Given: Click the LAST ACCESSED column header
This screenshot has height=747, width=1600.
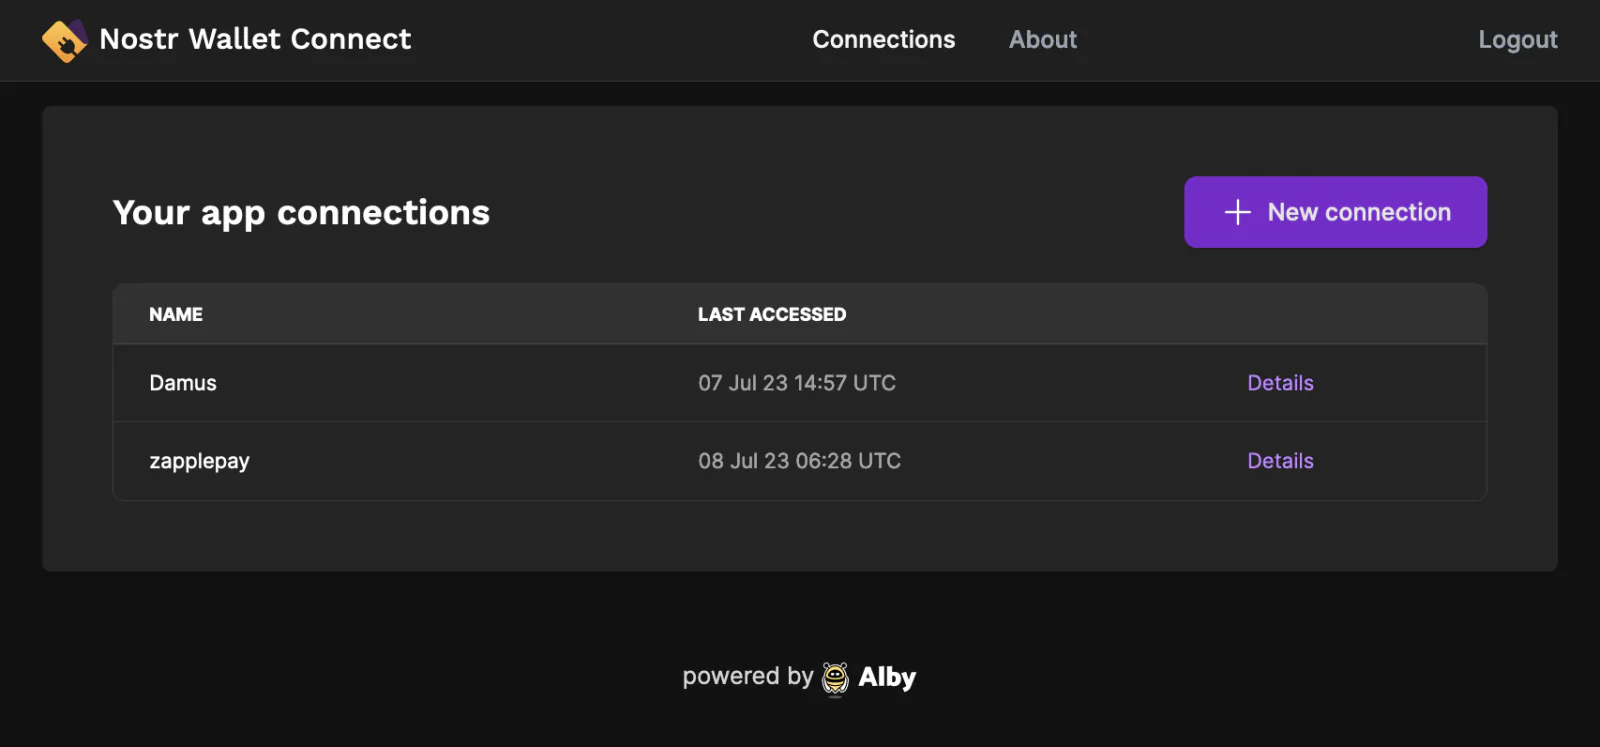Looking at the screenshot, I should pyautogui.click(x=772, y=315).
